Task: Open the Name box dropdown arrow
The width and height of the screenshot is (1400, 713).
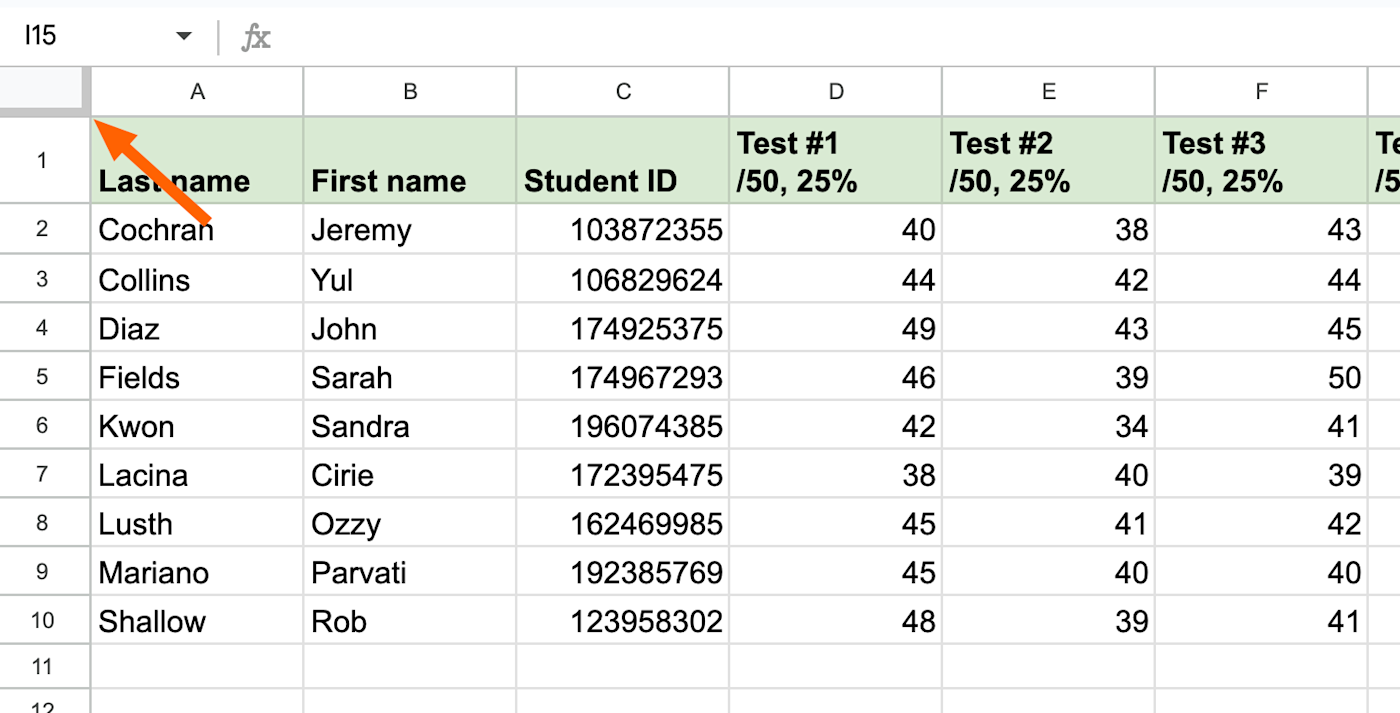Action: (x=183, y=37)
